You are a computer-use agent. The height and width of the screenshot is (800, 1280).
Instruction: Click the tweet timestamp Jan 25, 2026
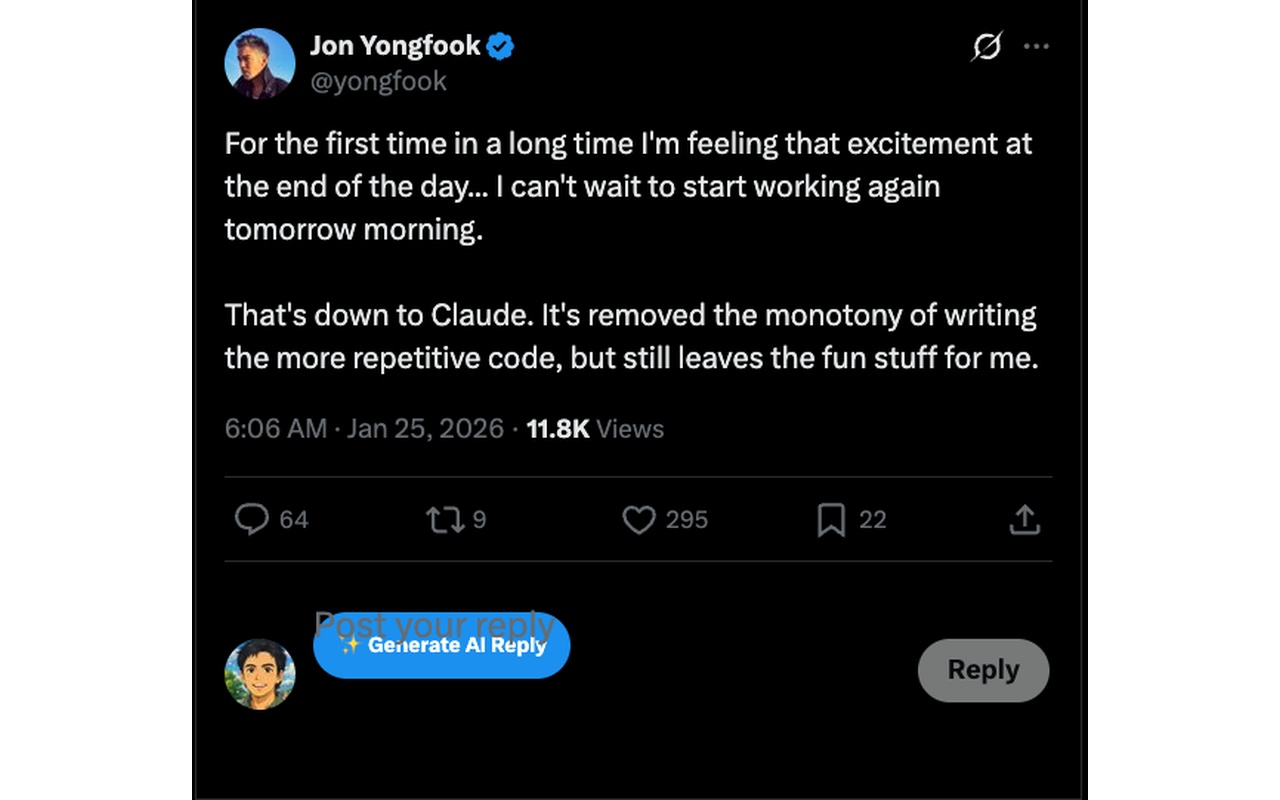click(425, 428)
